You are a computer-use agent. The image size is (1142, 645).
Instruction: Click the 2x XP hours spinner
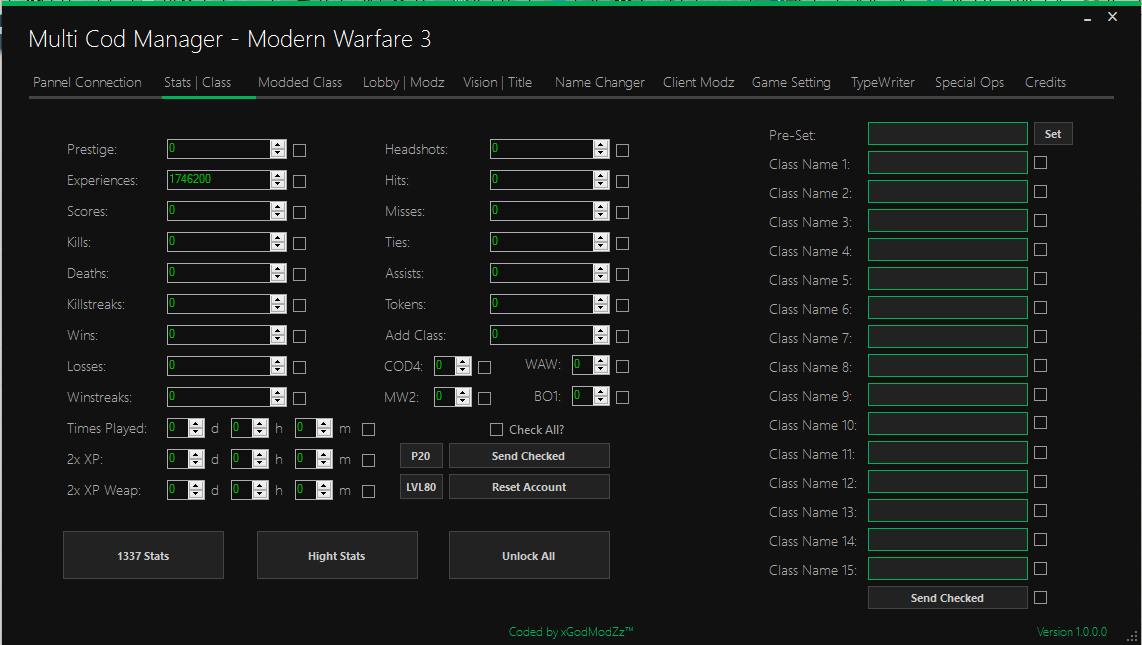(260, 459)
